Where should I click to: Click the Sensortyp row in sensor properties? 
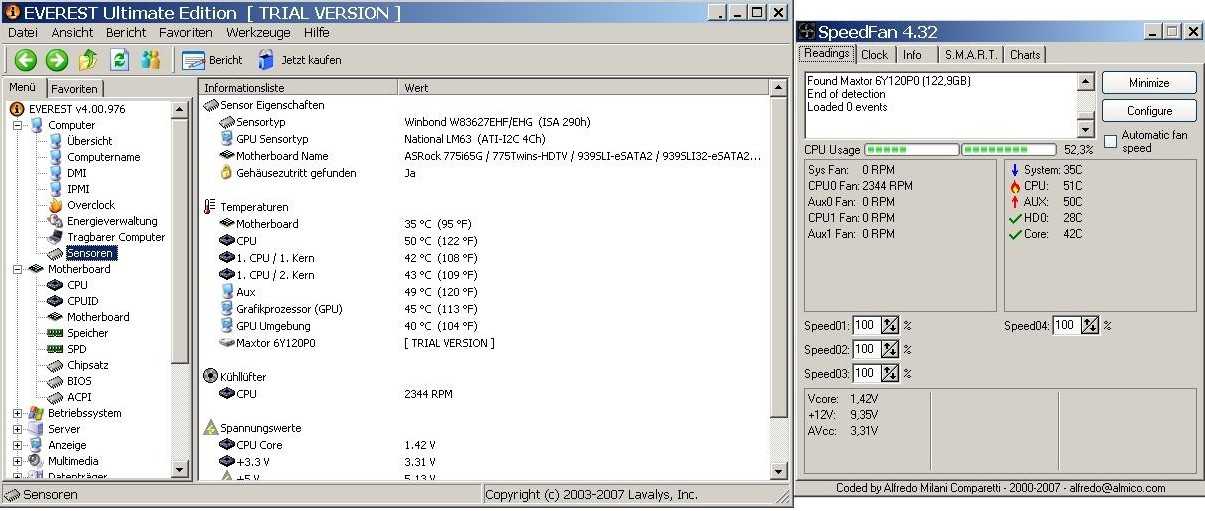(x=485, y=122)
